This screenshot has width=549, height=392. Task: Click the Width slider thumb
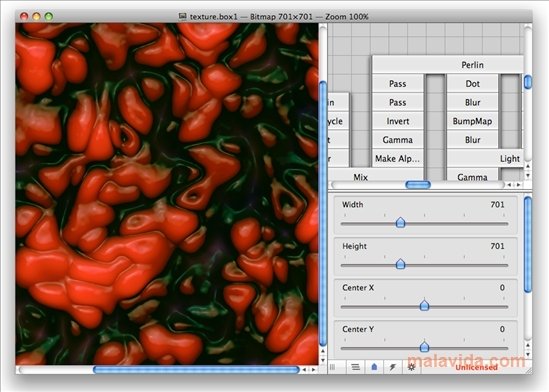tap(400, 223)
